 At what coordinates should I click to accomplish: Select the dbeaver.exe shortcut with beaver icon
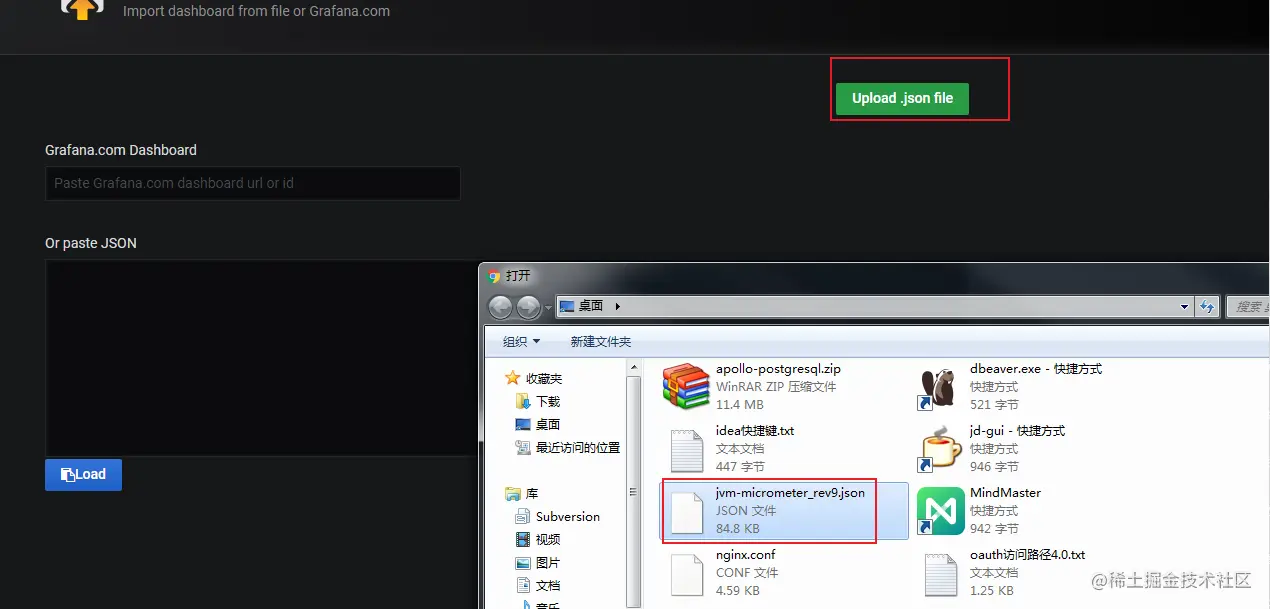[1038, 387]
